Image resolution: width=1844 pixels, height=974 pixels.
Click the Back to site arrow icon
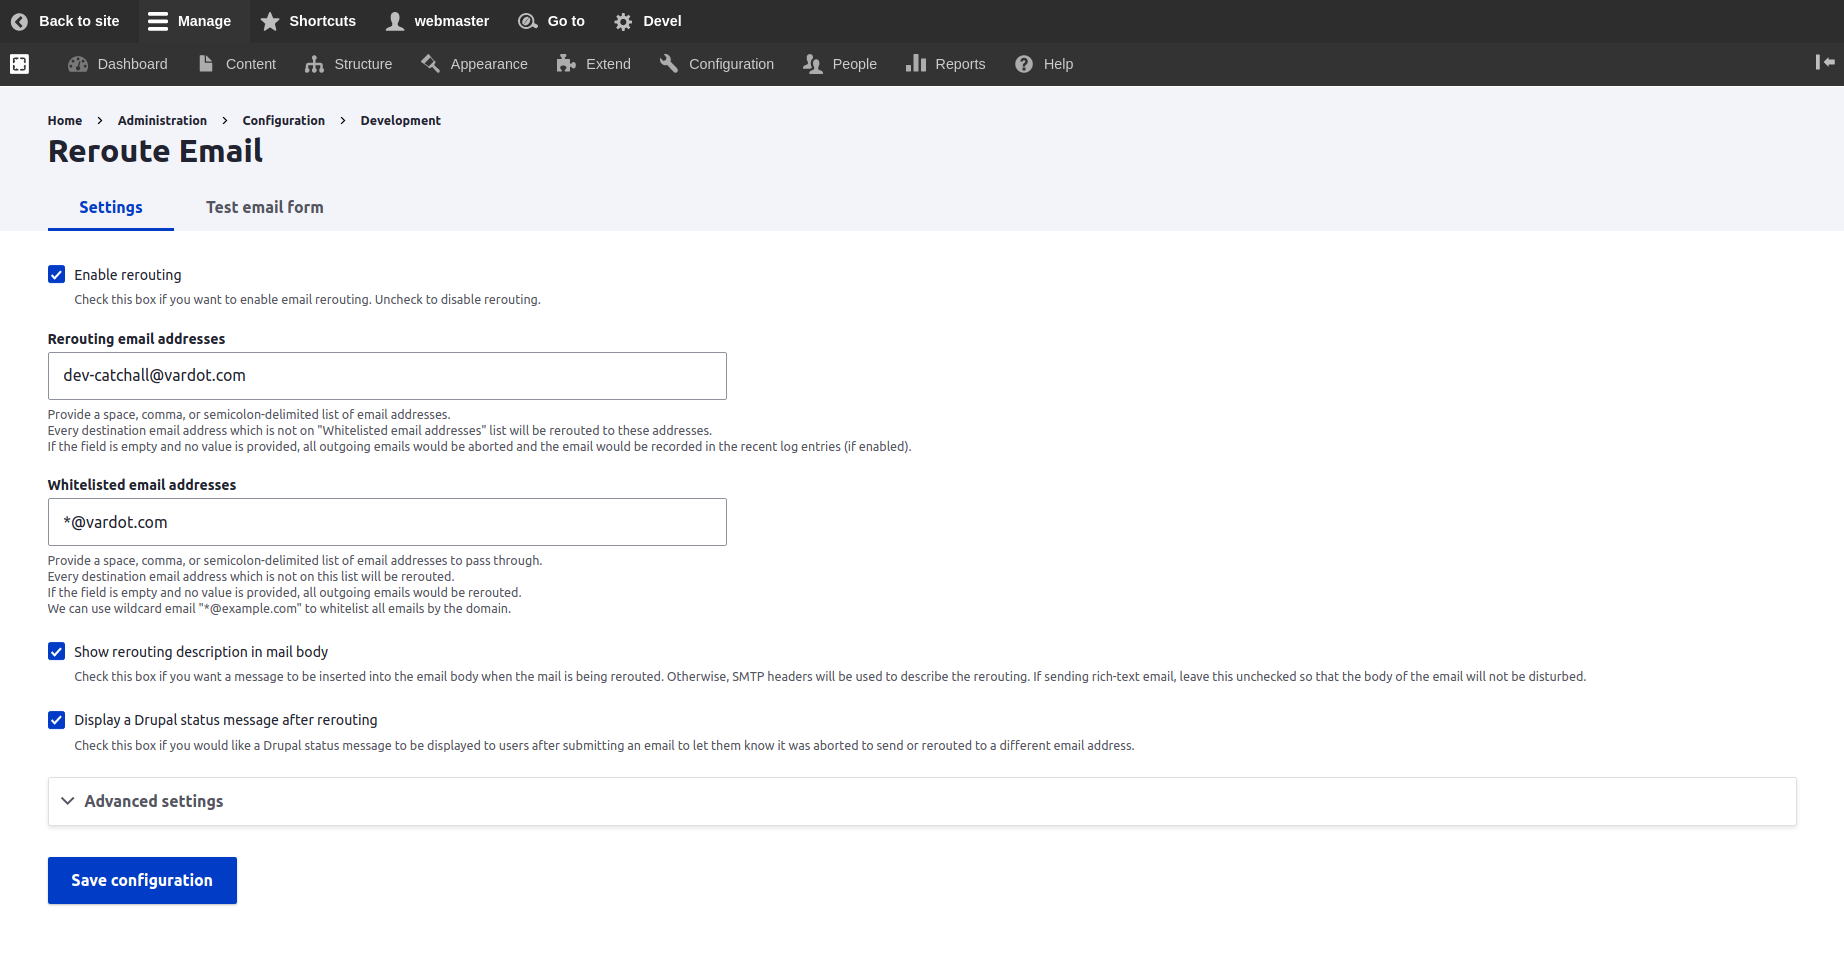(19, 21)
